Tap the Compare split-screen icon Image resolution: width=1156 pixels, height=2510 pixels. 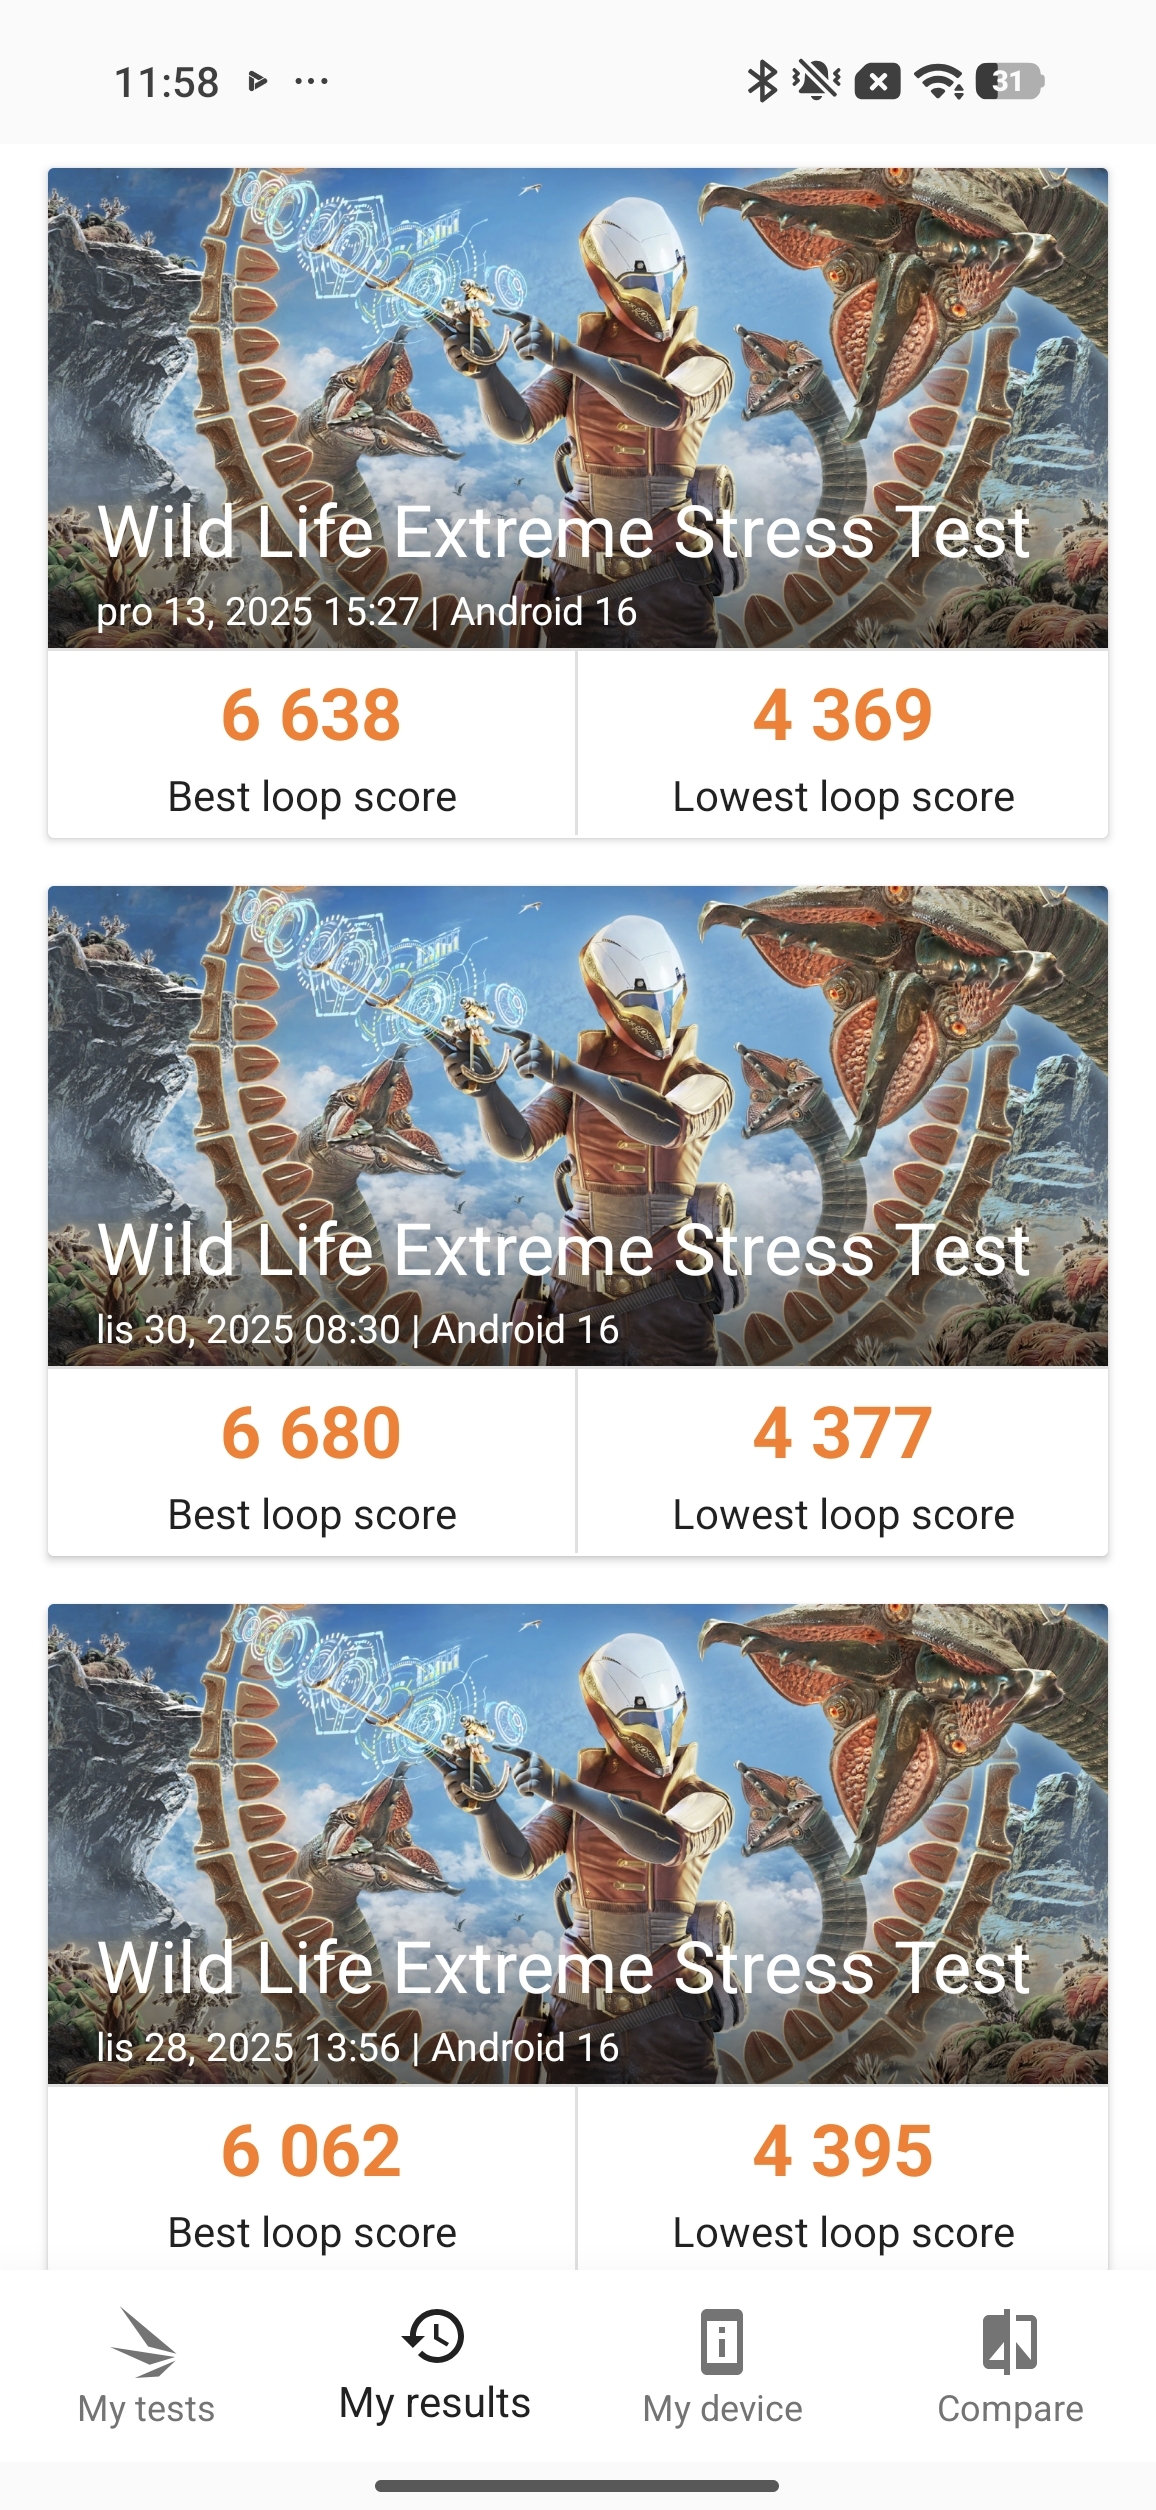point(1010,2341)
